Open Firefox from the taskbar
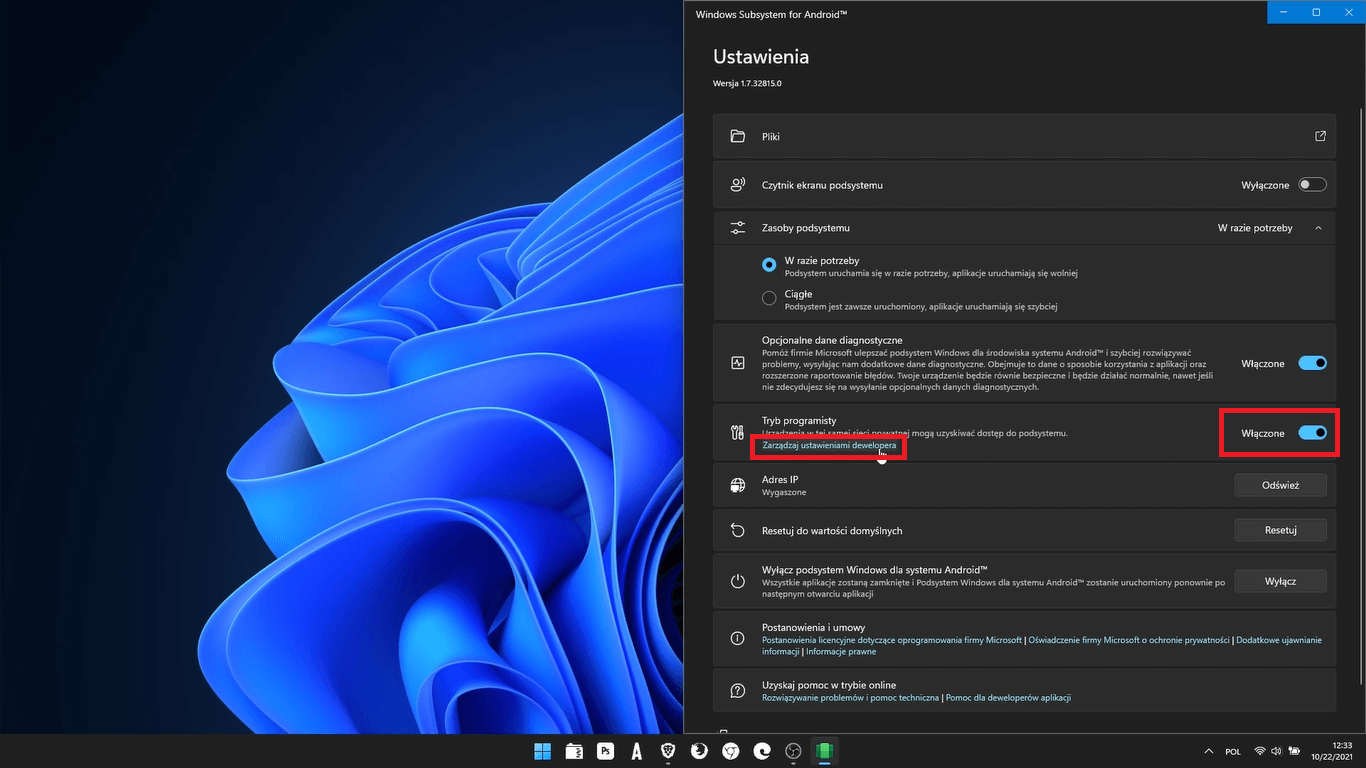This screenshot has width=1366, height=768. (x=699, y=751)
